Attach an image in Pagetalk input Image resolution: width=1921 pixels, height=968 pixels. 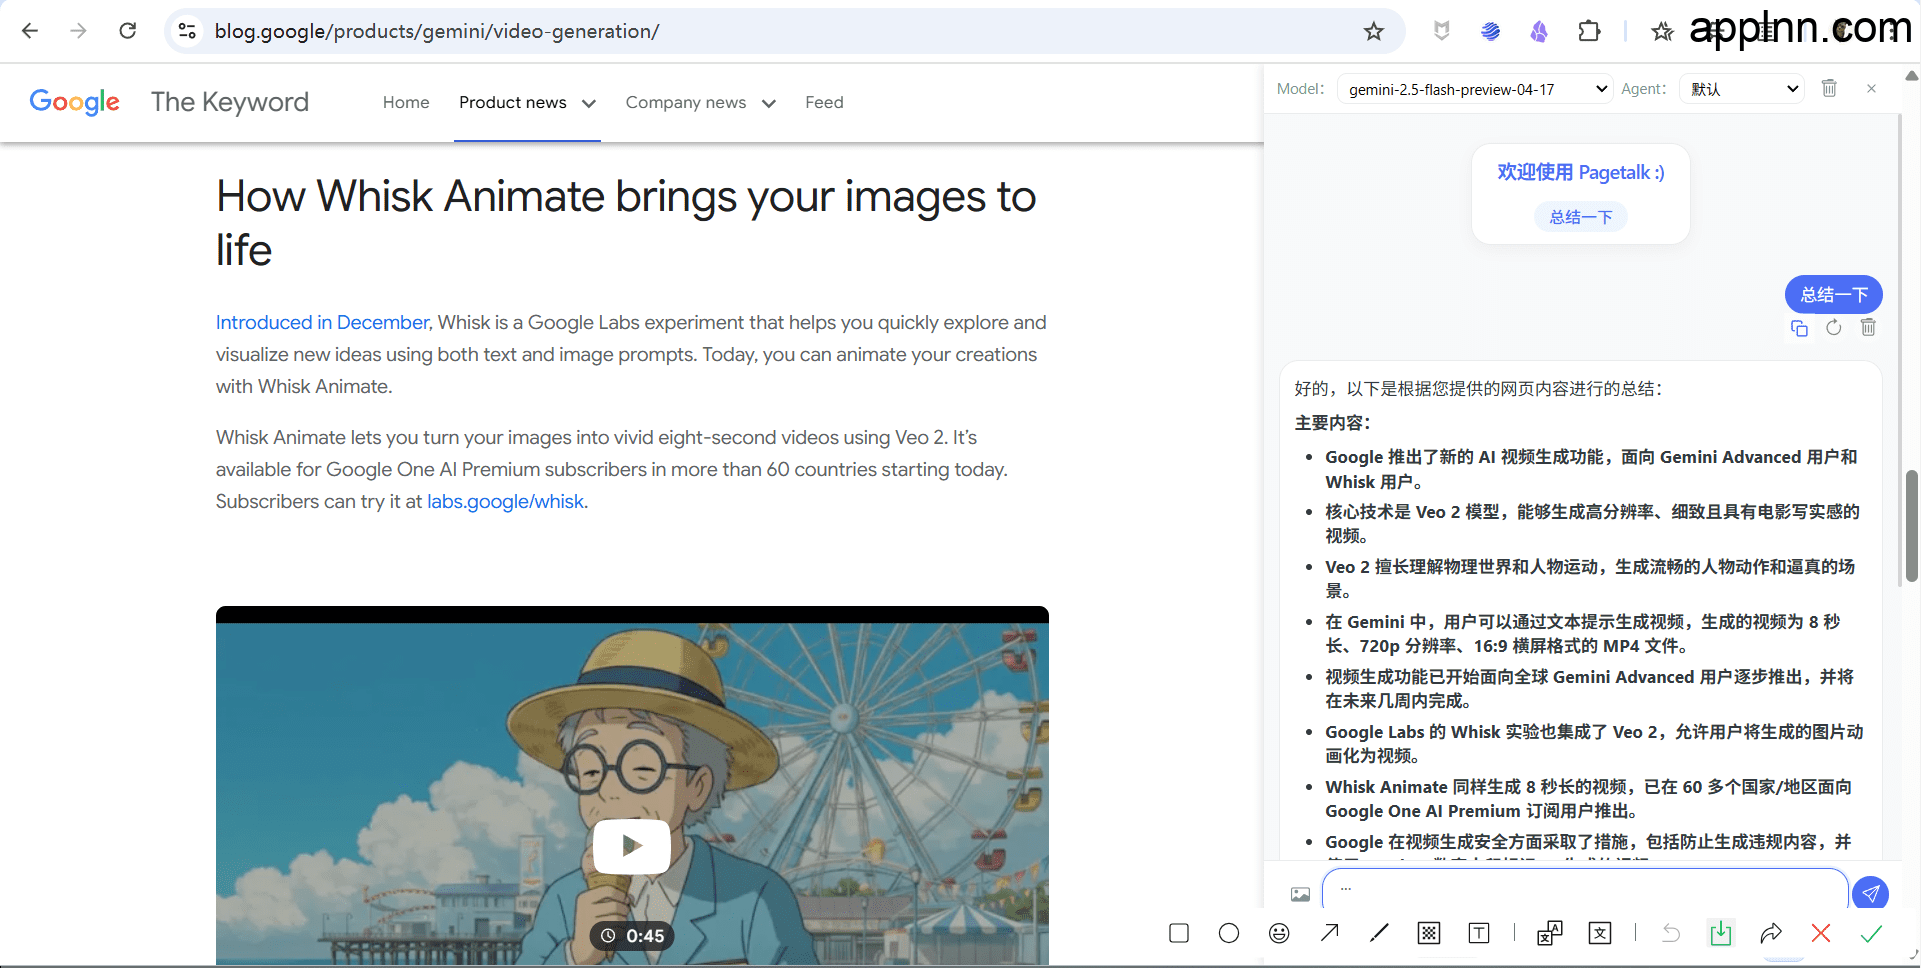1300,894
